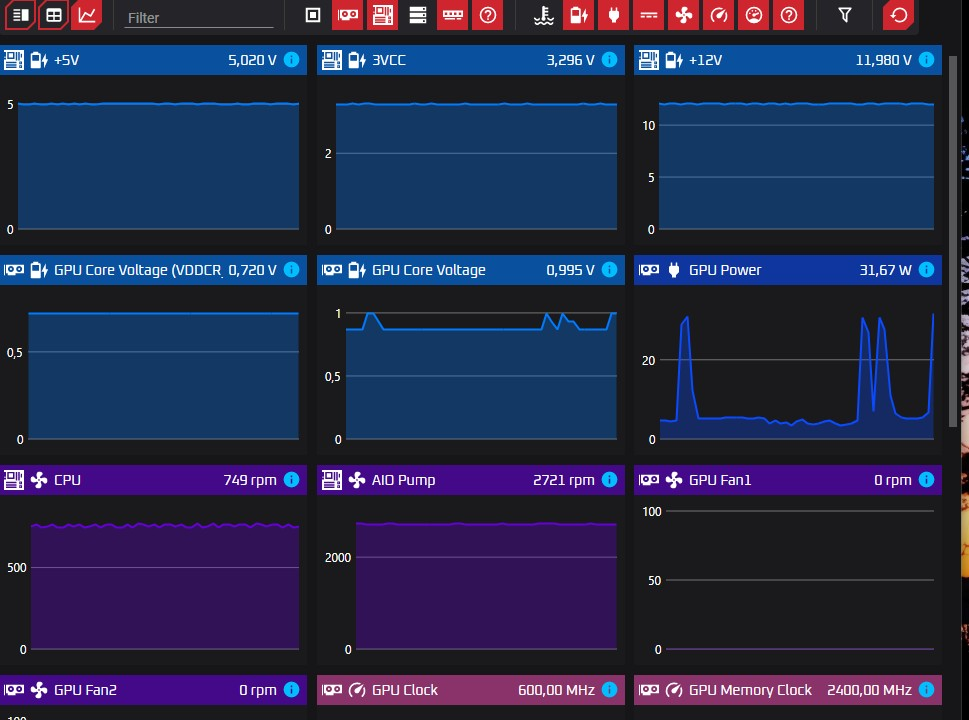Select the AIO Pump card title

click(x=404, y=480)
